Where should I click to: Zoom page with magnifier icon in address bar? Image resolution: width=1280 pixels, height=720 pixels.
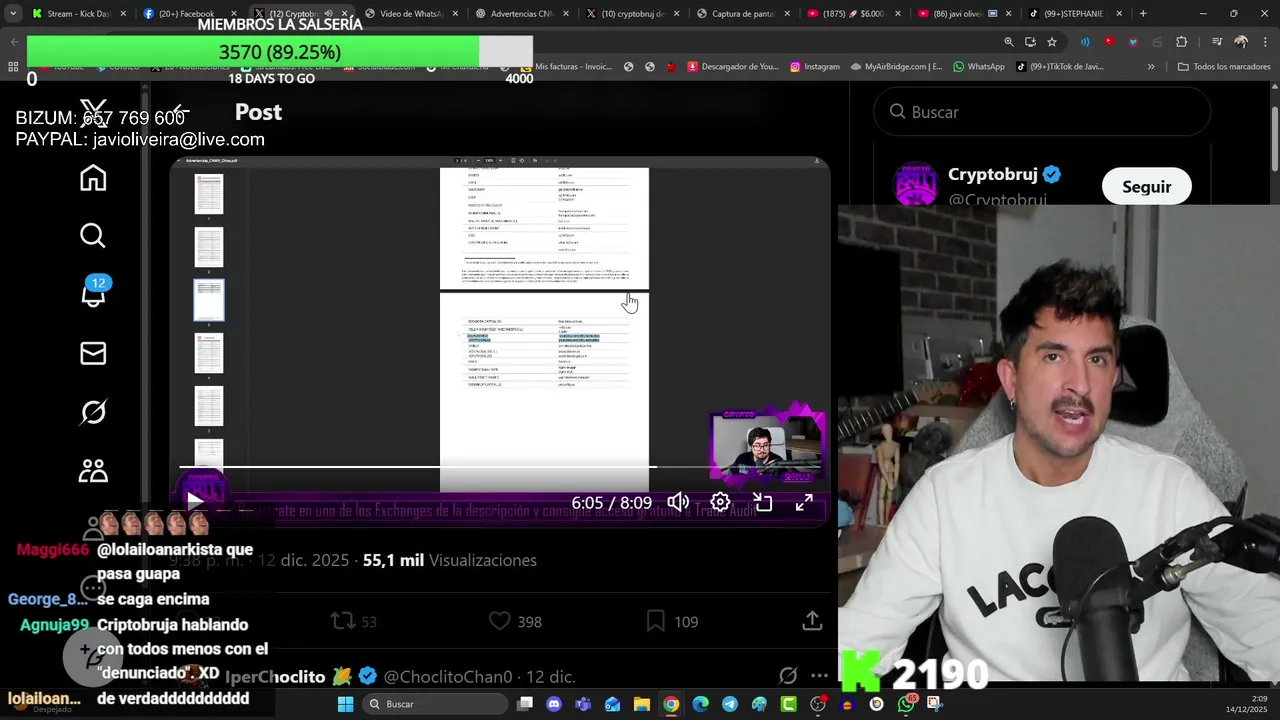(1009, 42)
